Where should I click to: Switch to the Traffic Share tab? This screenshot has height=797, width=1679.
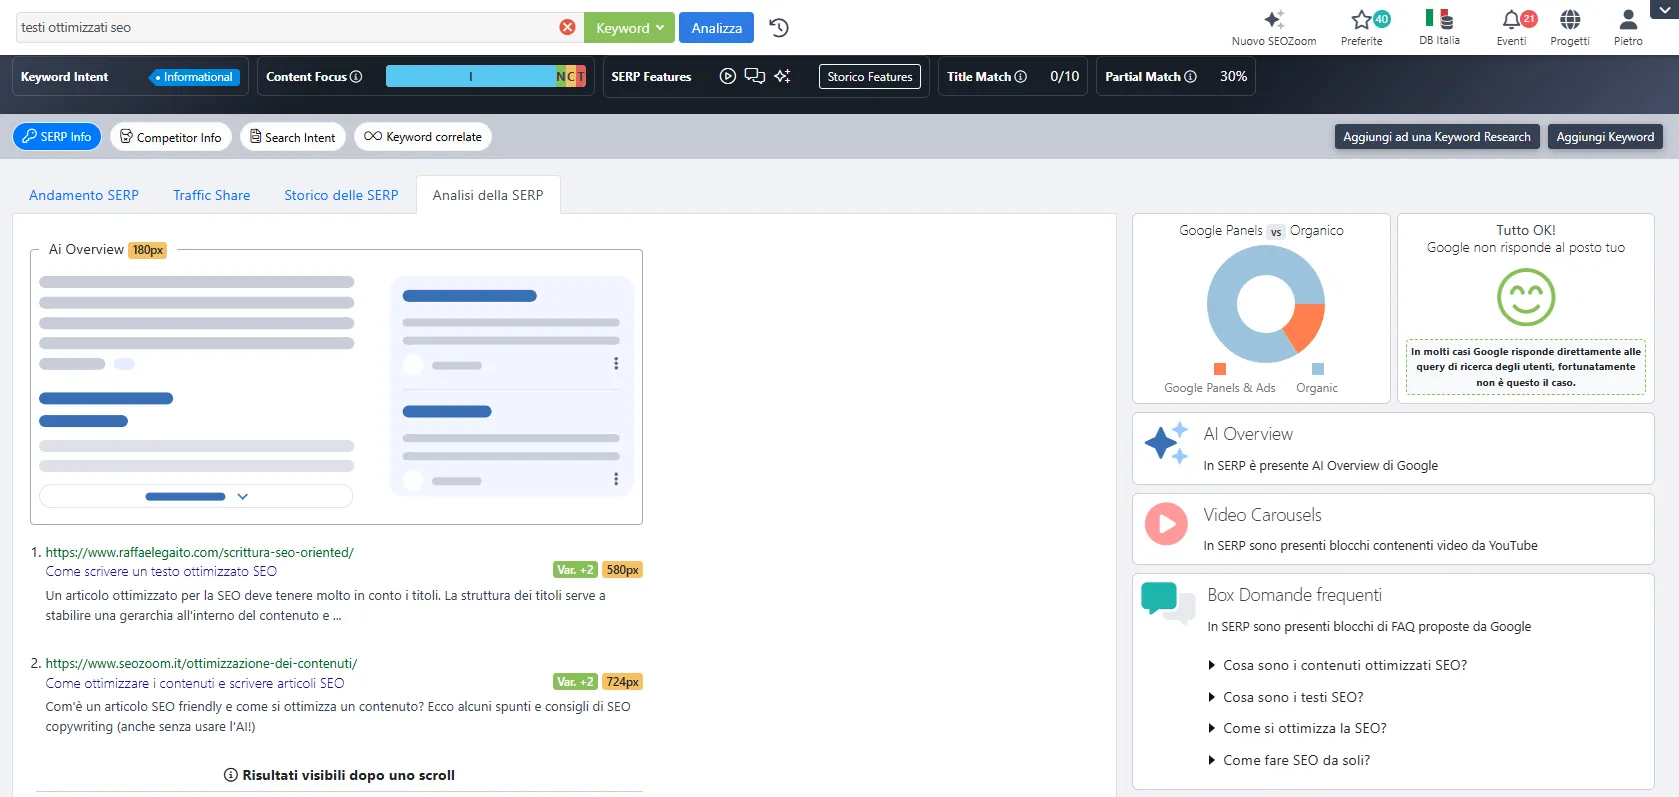tap(211, 195)
